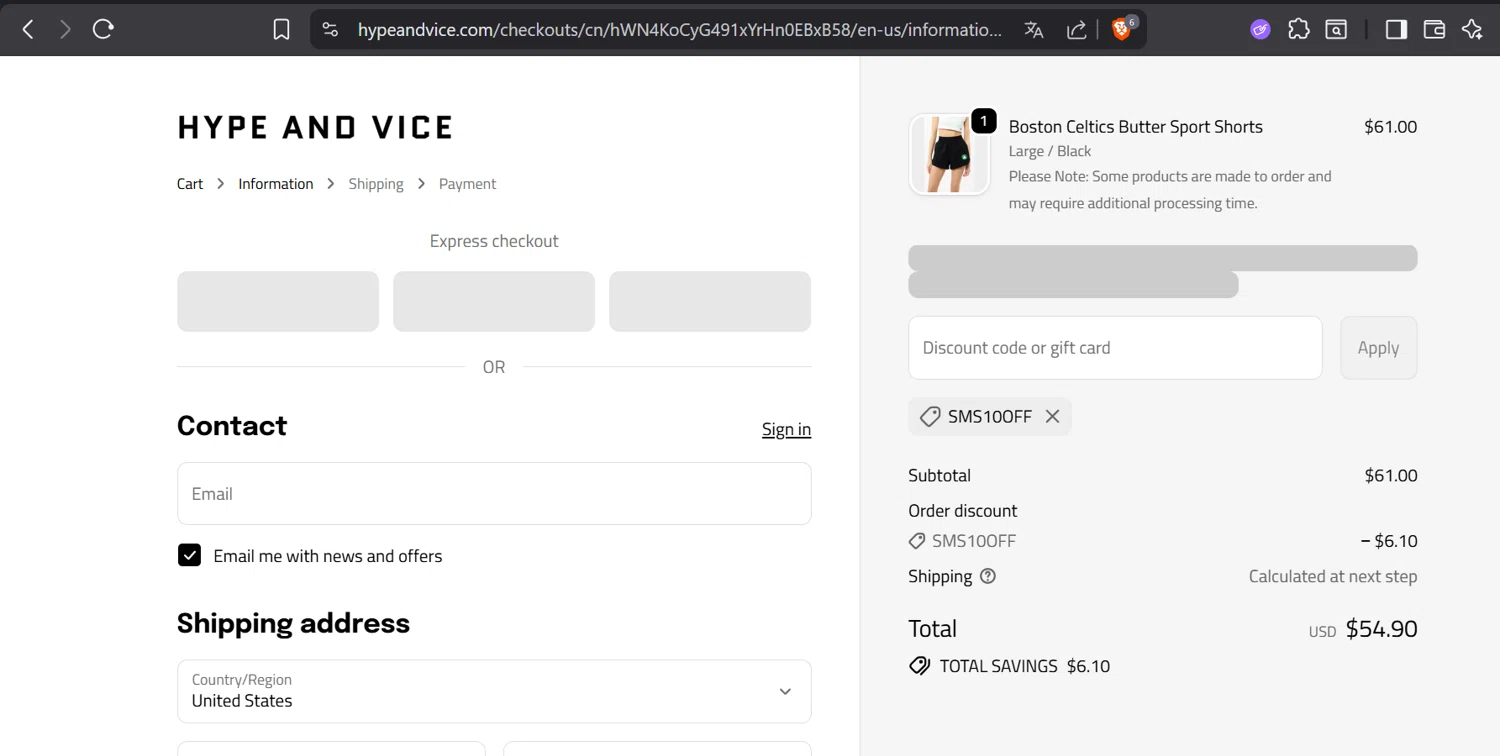
Task: Bookmark this page with the bookmark icon
Action: [282, 30]
